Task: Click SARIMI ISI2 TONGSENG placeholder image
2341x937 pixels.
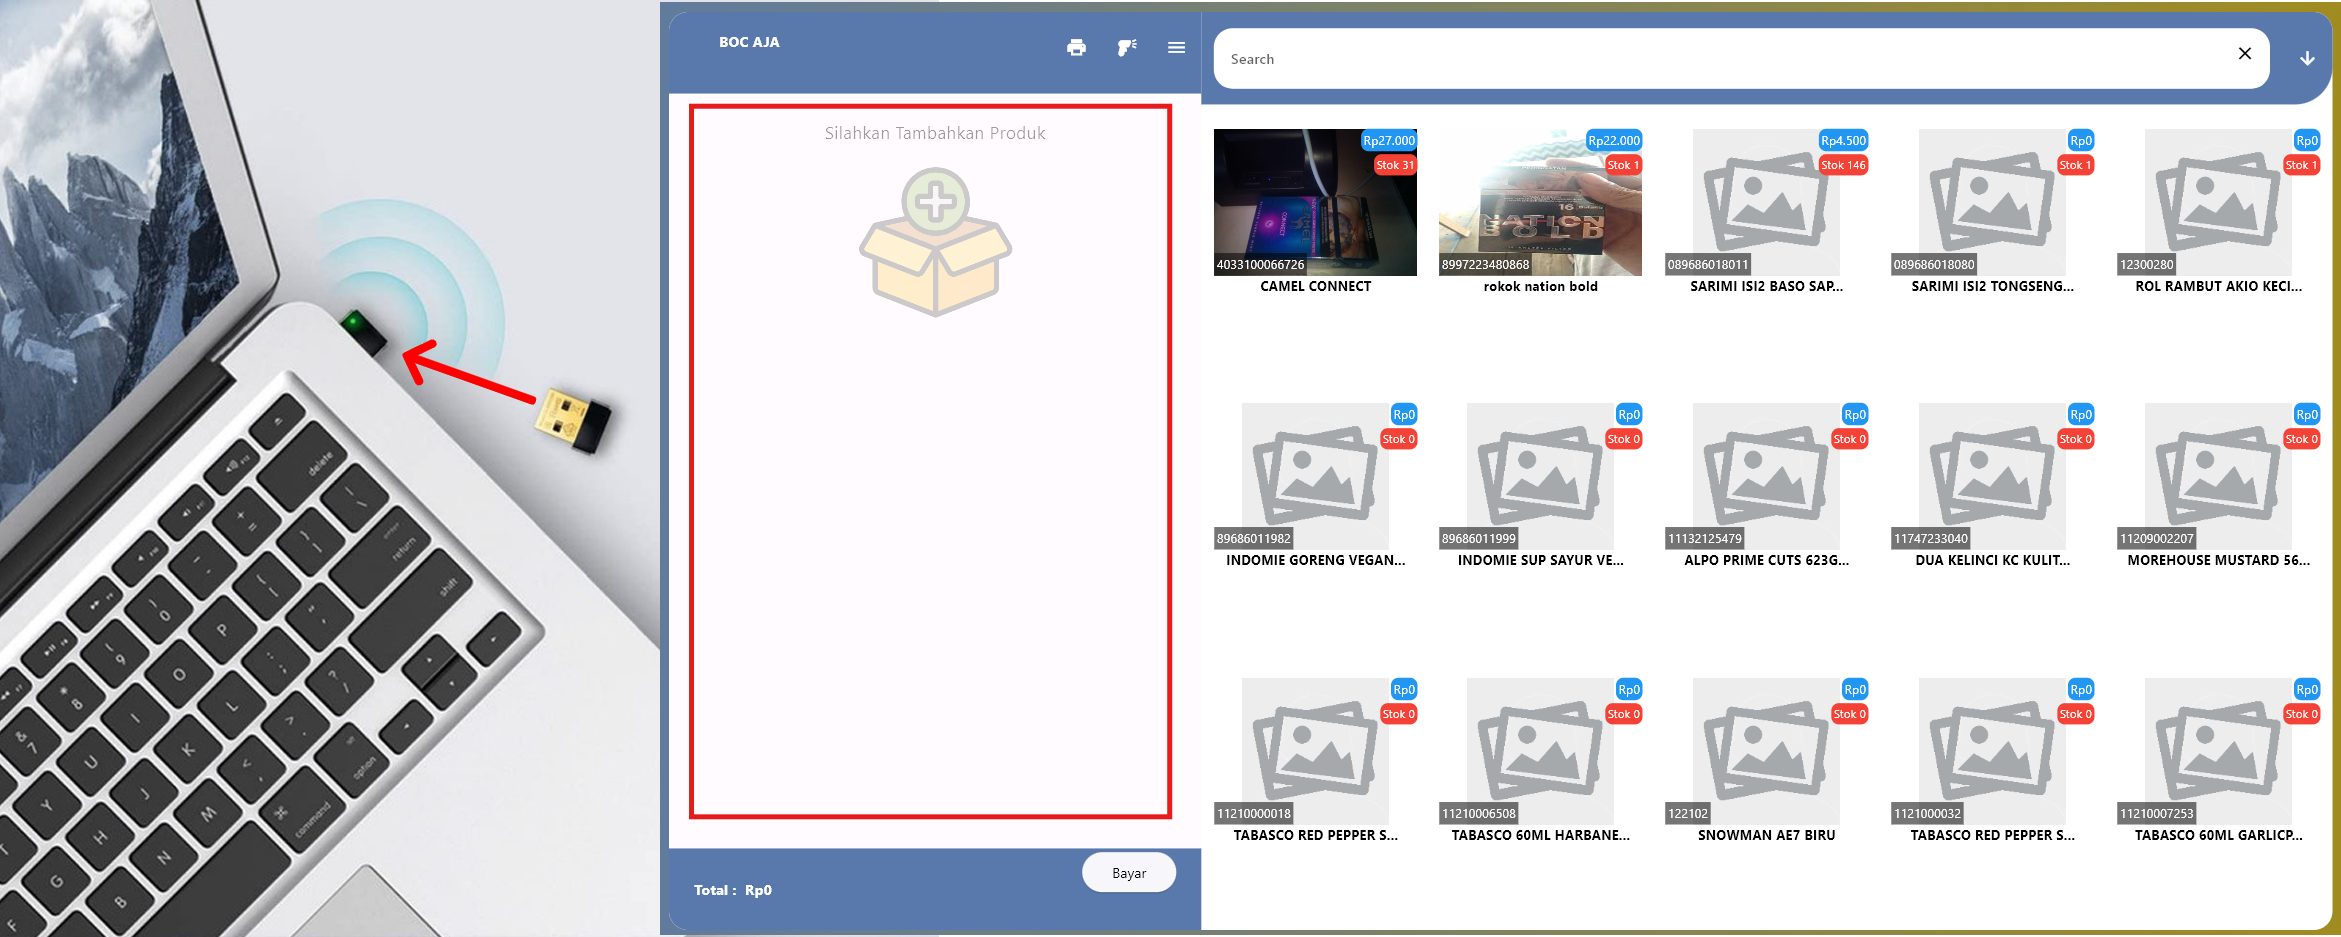Action: click(x=1992, y=202)
